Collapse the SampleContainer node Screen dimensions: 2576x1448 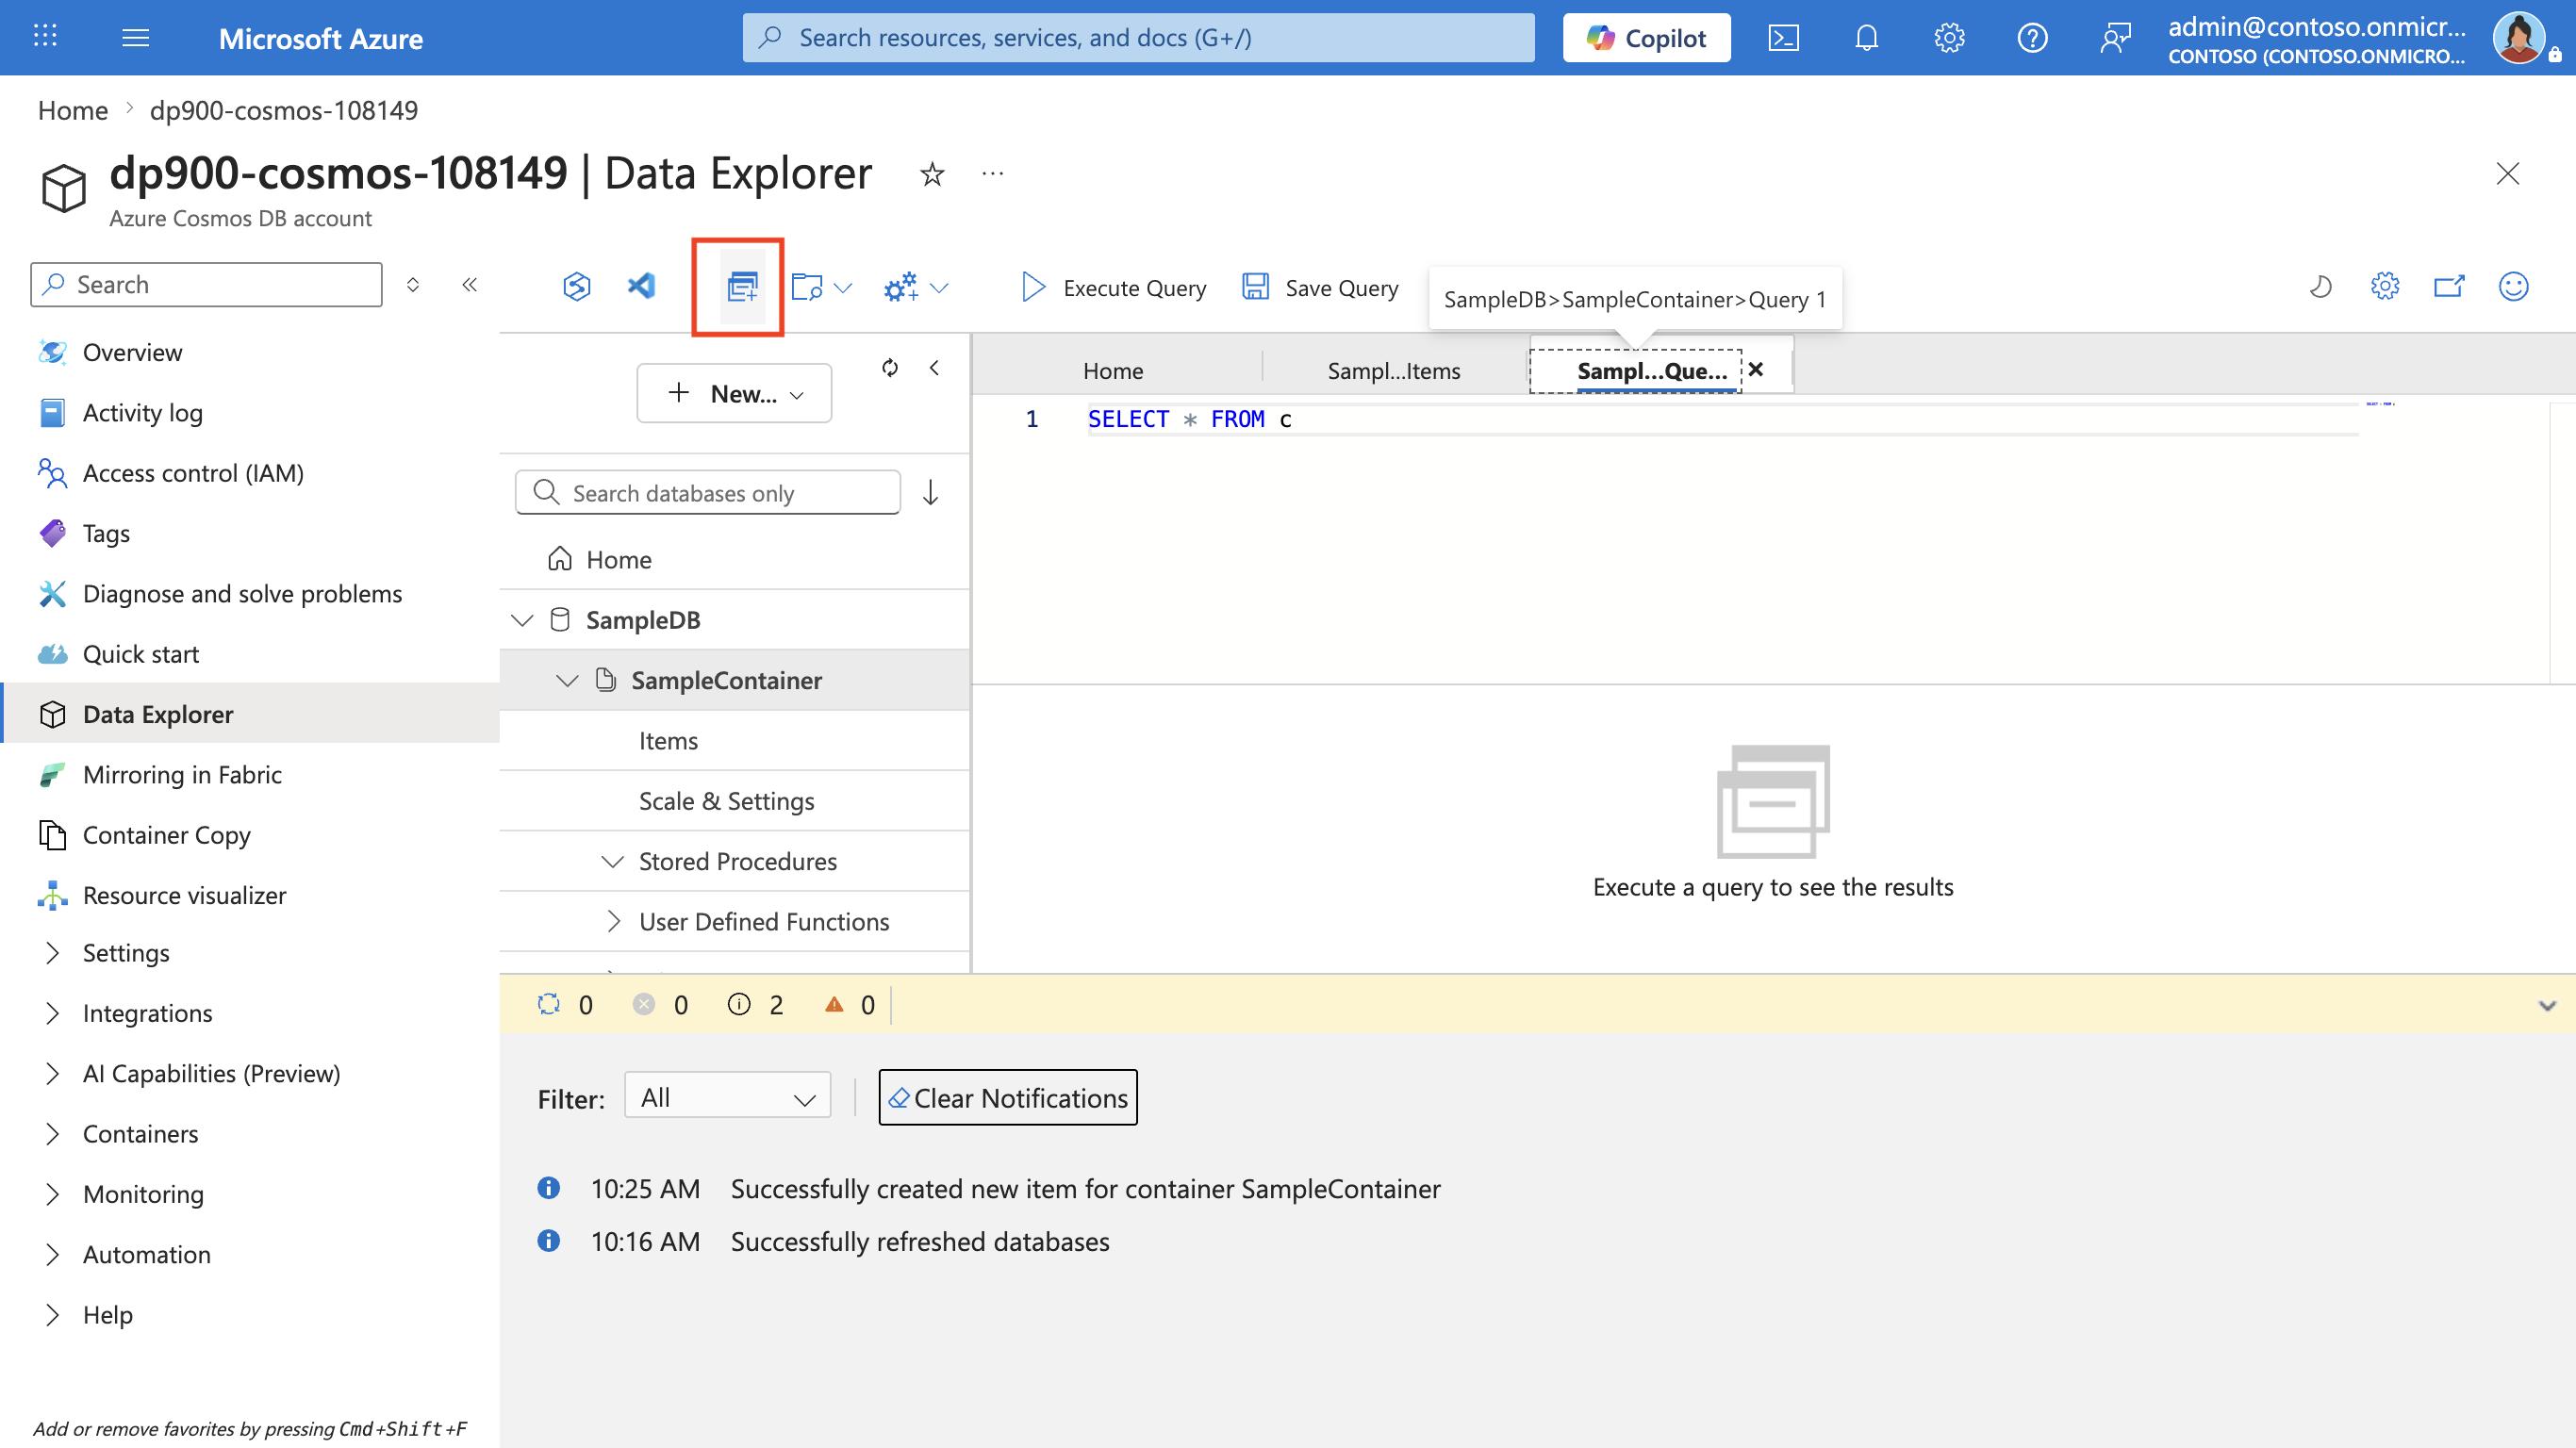(x=567, y=681)
